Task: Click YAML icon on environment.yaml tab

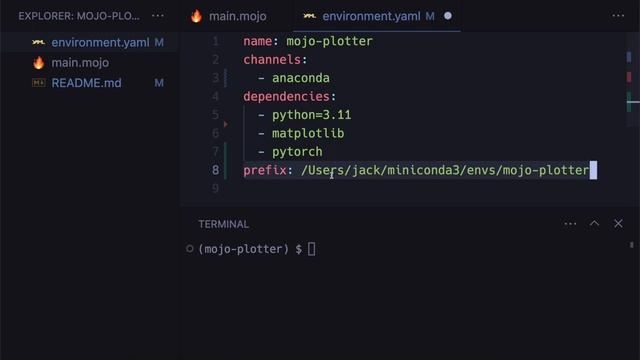Action: [310, 16]
